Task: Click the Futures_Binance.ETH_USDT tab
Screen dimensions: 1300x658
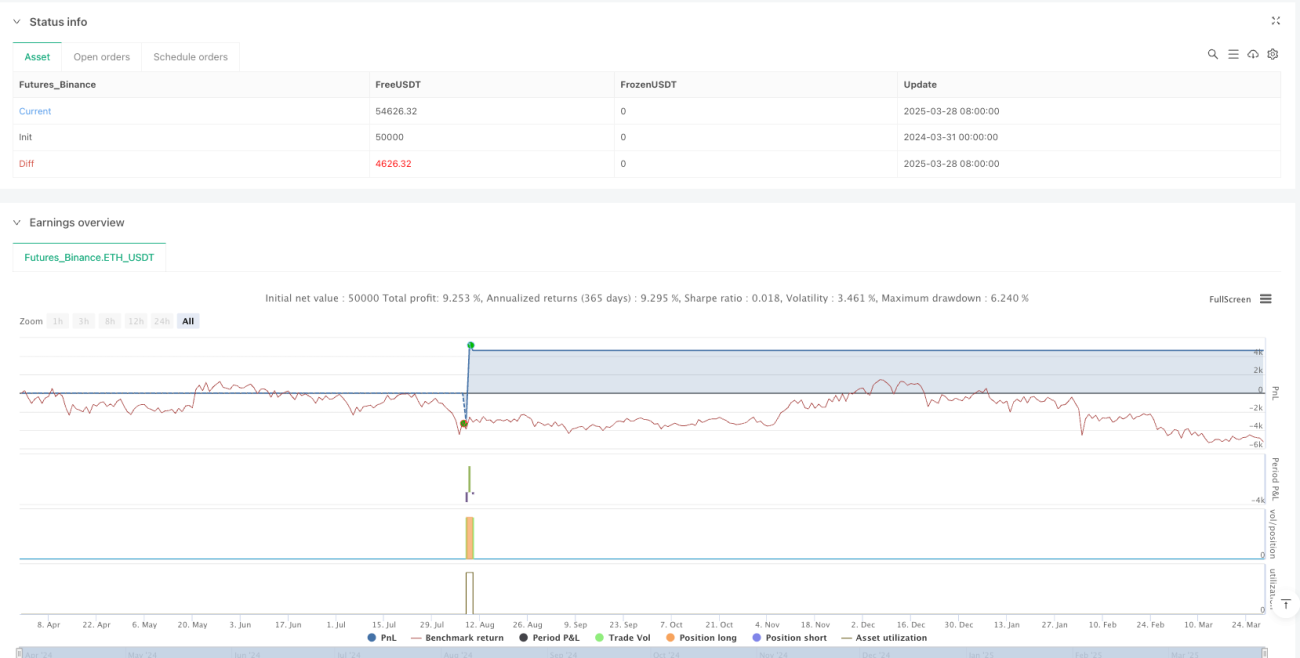Action: (89, 257)
